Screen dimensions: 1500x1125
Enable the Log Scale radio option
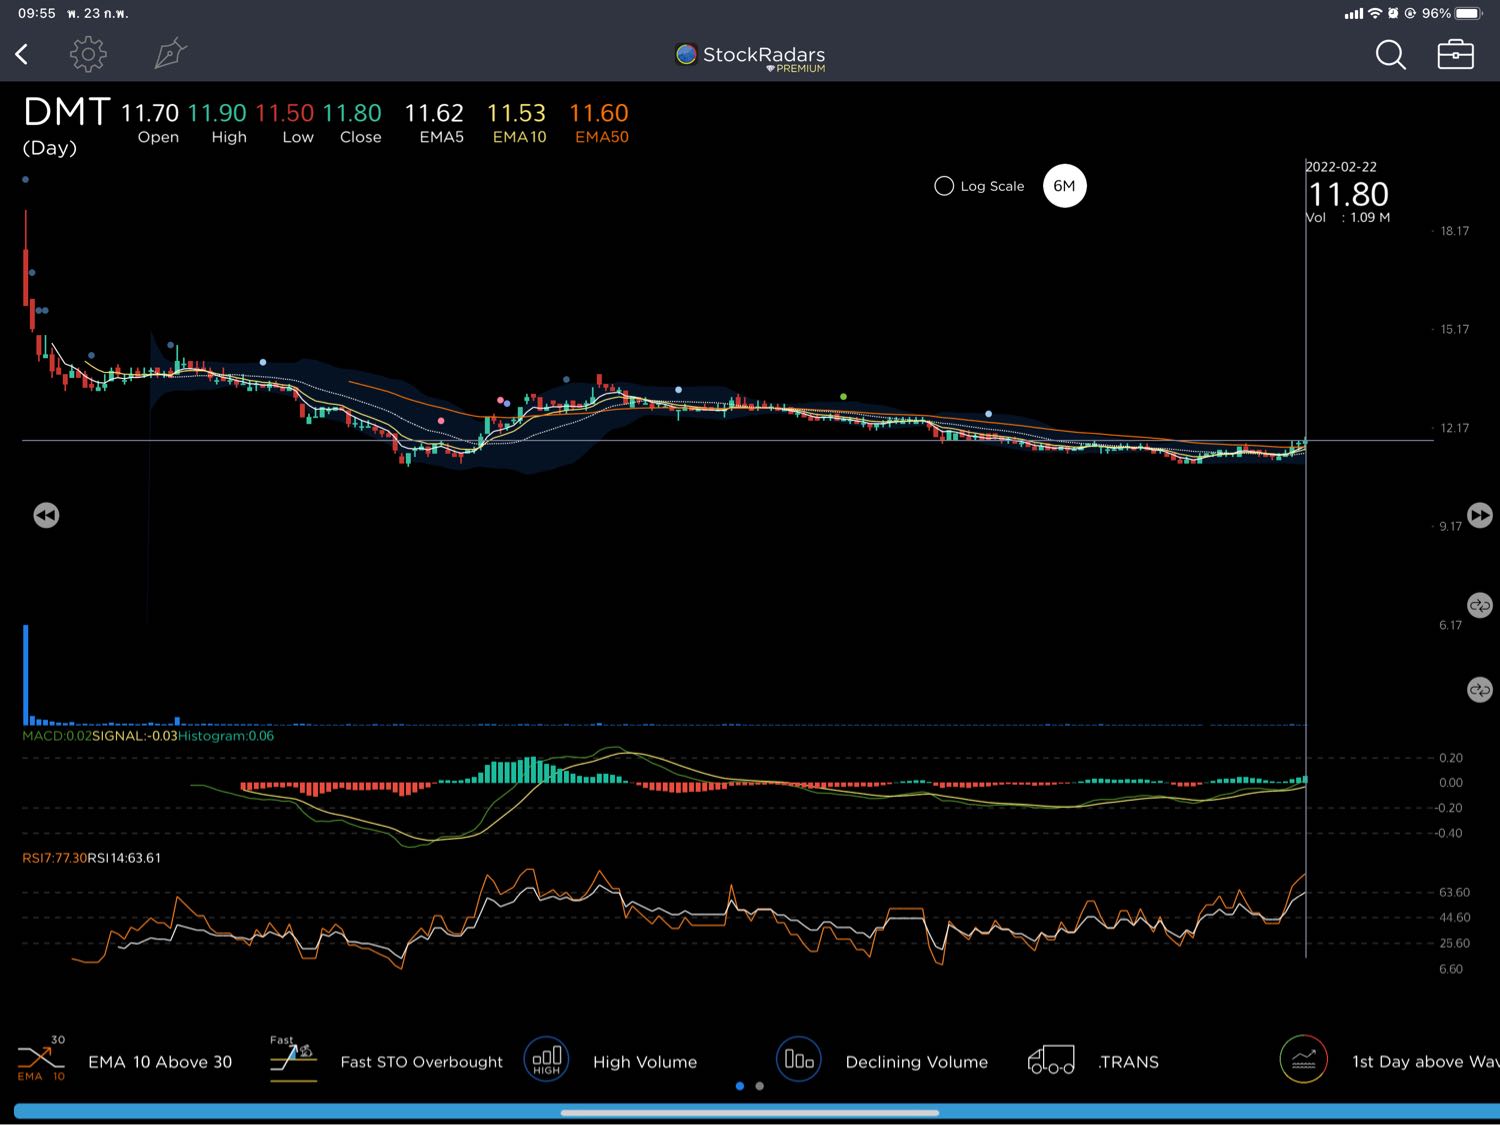pos(944,186)
